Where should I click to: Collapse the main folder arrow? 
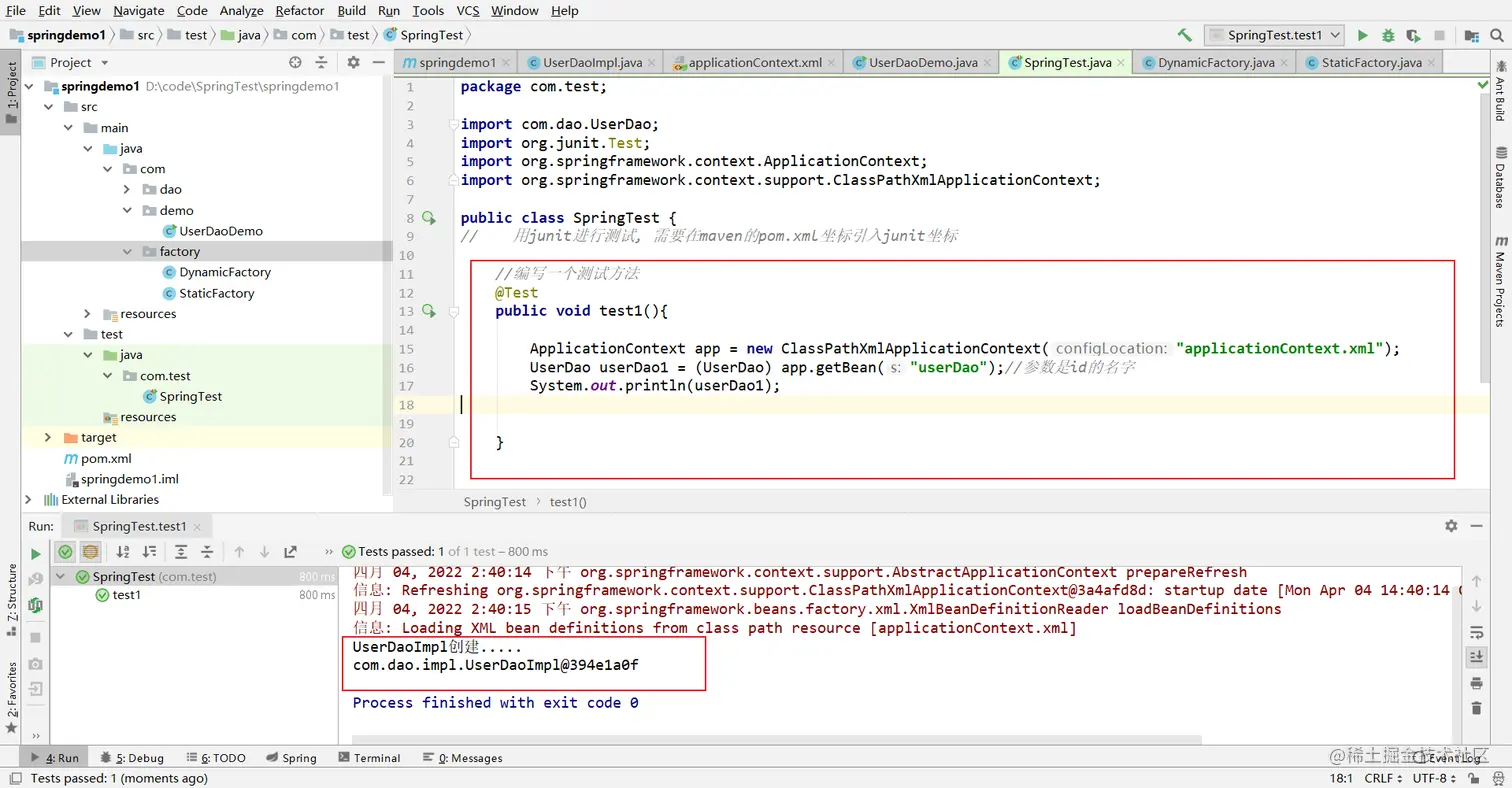pos(68,128)
